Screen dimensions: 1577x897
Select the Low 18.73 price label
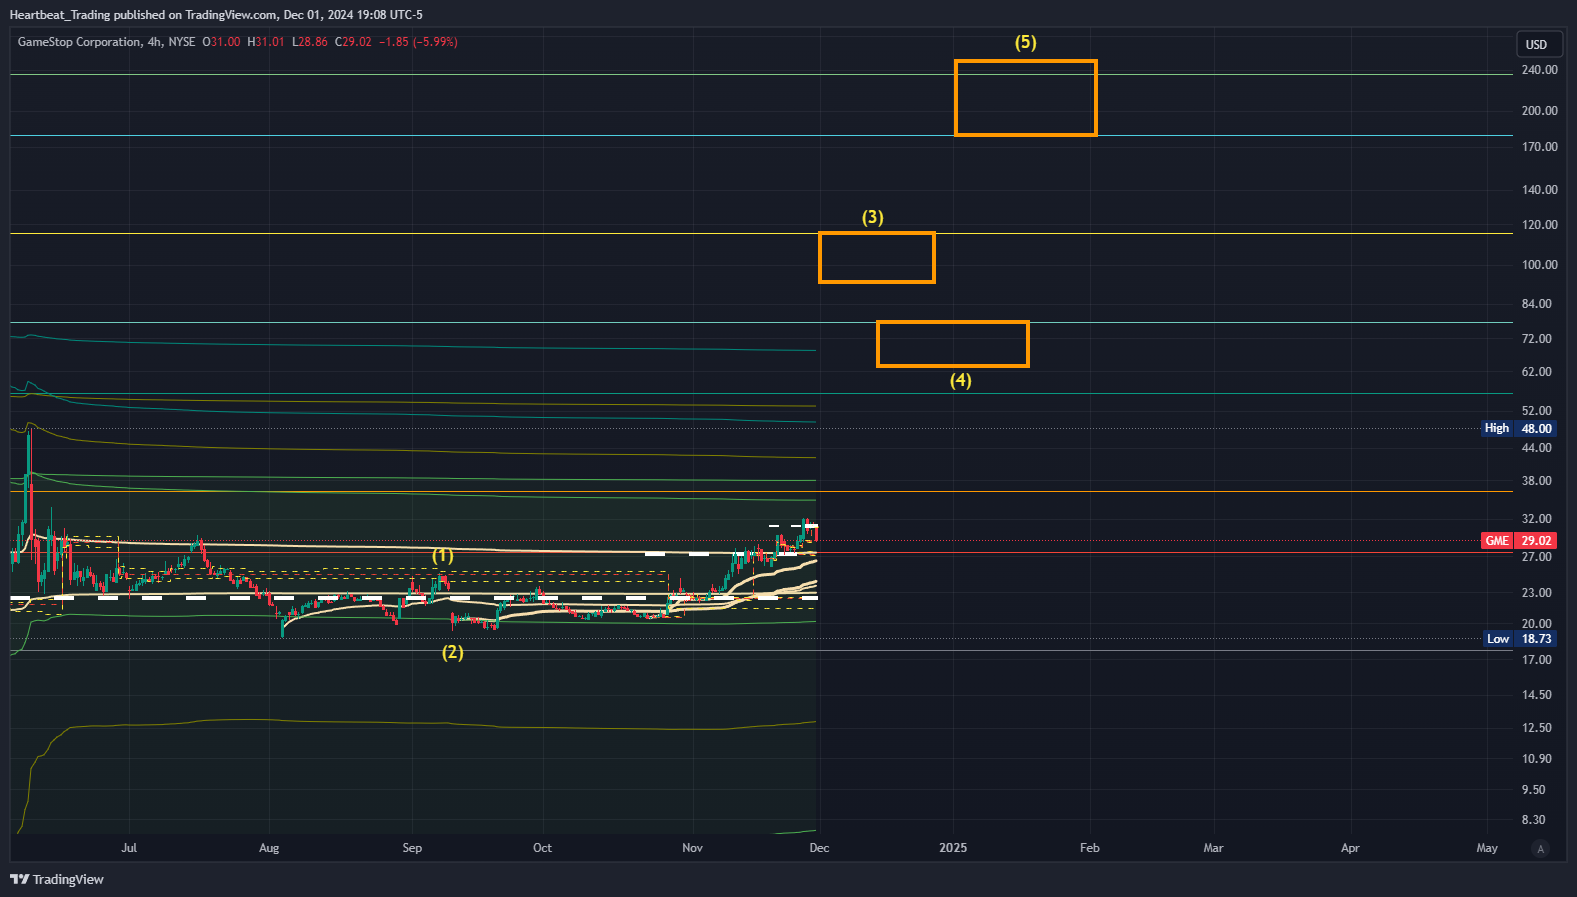[1518, 639]
